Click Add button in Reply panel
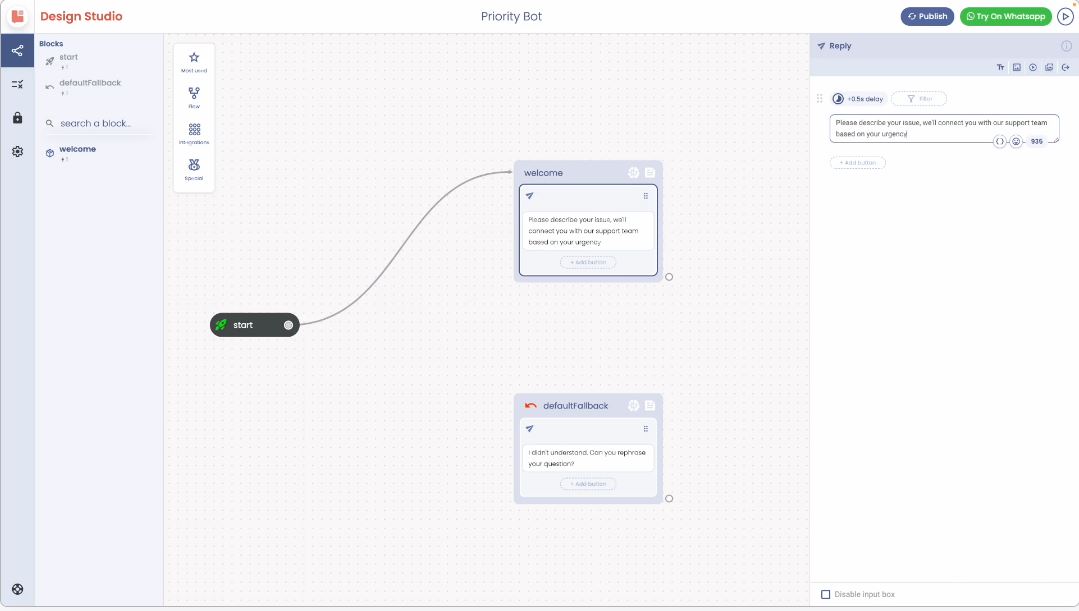Viewport: 1079px width, 611px height. click(x=857, y=163)
